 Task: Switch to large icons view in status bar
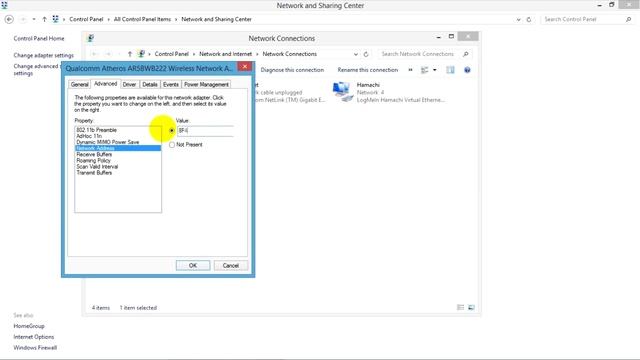[471, 307]
